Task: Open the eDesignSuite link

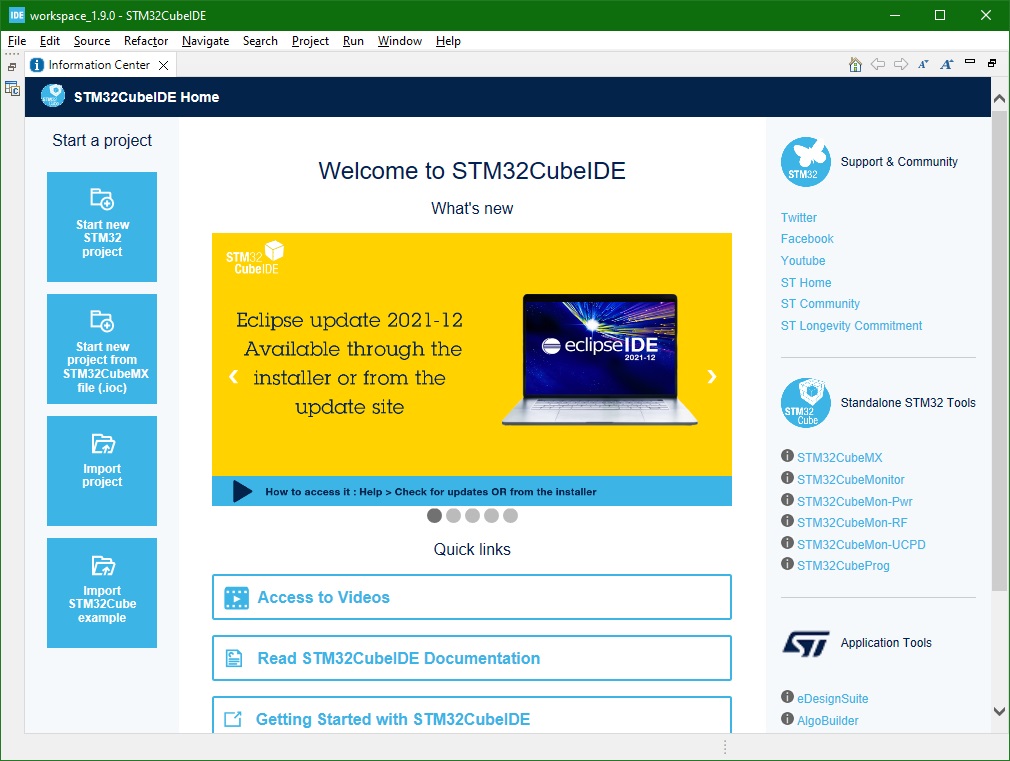Action: click(x=832, y=699)
